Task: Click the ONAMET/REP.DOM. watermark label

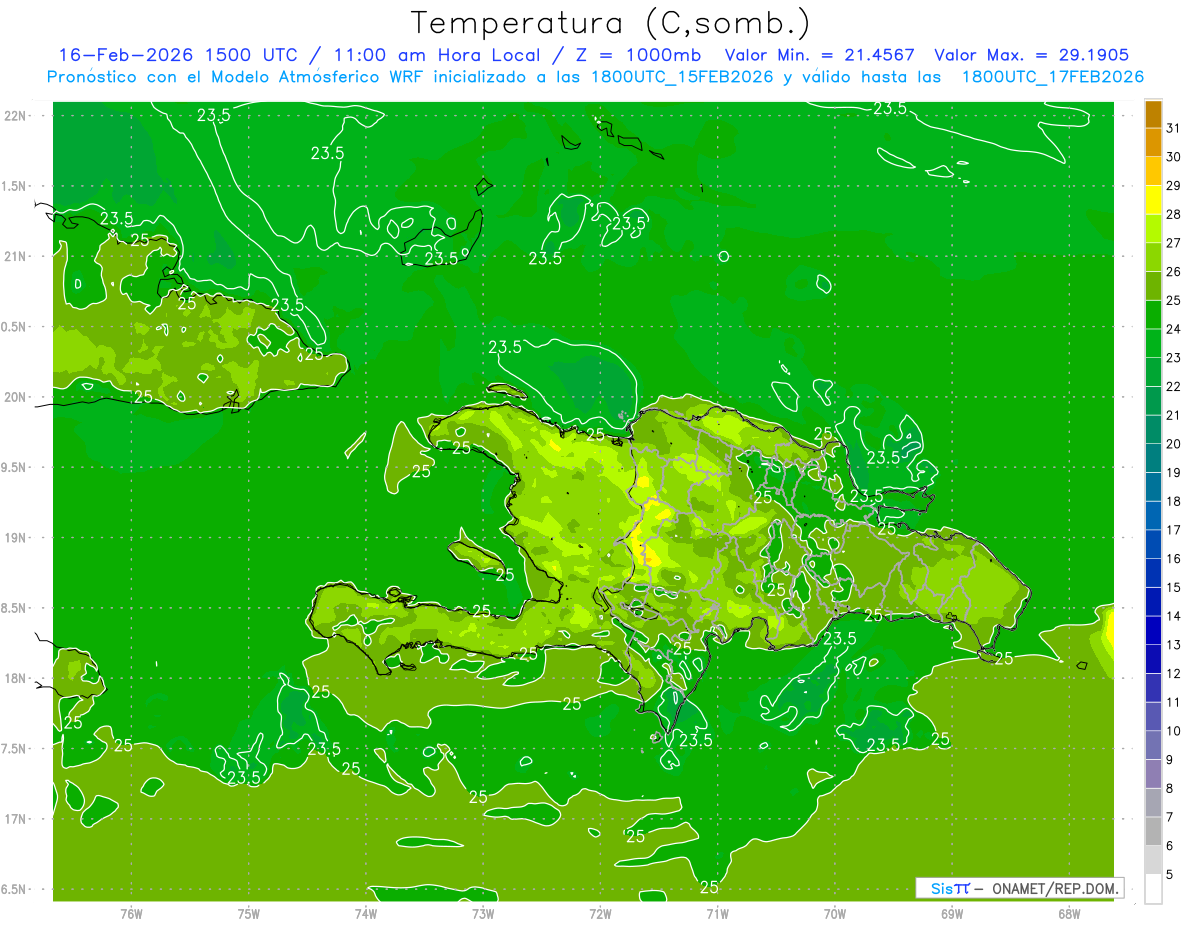Action: tap(1054, 888)
